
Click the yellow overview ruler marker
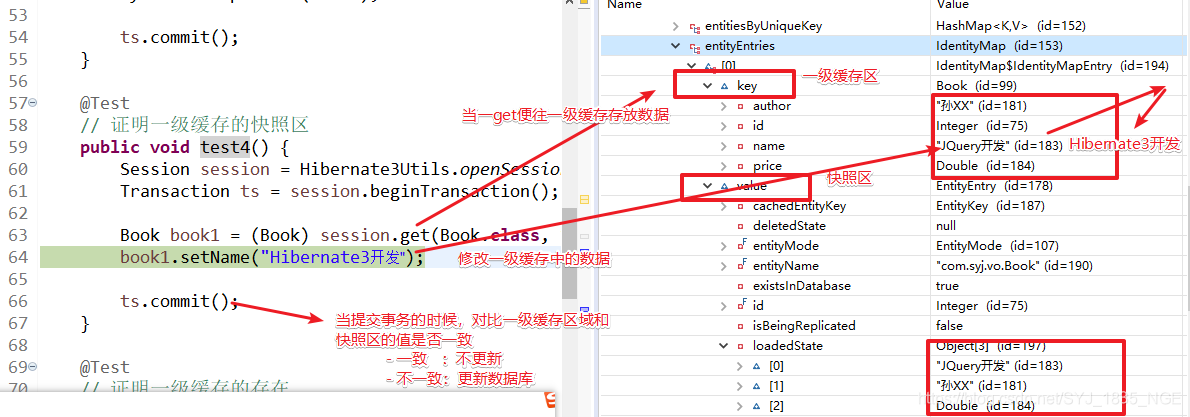coord(584,201)
